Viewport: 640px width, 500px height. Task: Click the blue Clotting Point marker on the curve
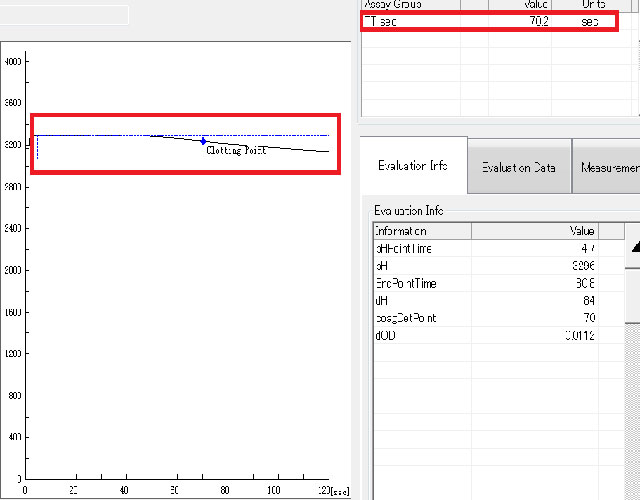[x=203, y=141]
